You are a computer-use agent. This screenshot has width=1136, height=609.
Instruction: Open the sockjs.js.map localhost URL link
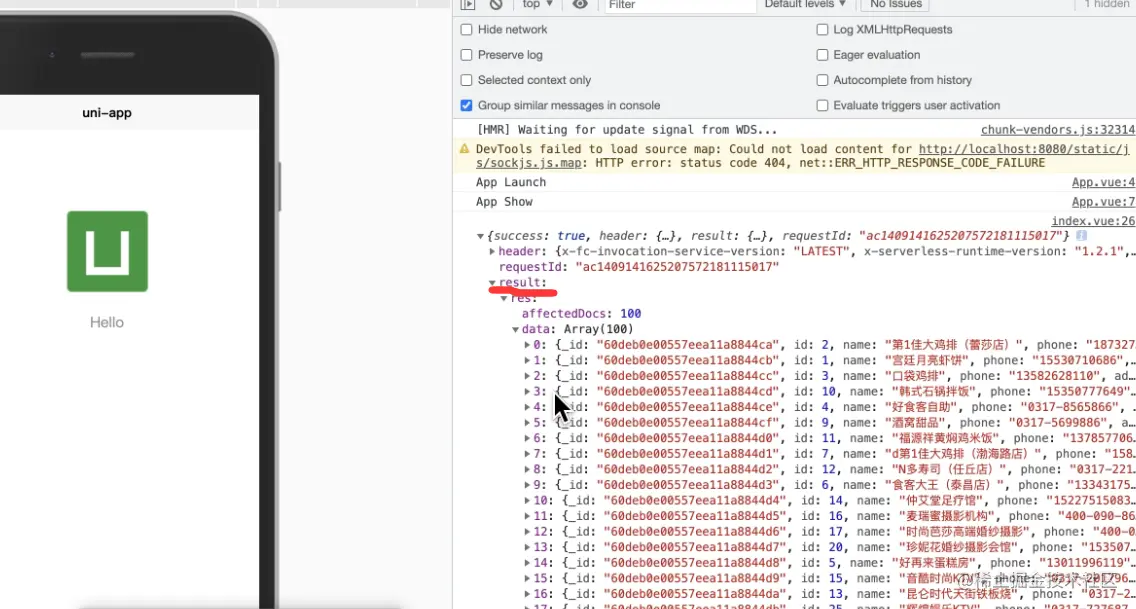(x=1023, y=149)
